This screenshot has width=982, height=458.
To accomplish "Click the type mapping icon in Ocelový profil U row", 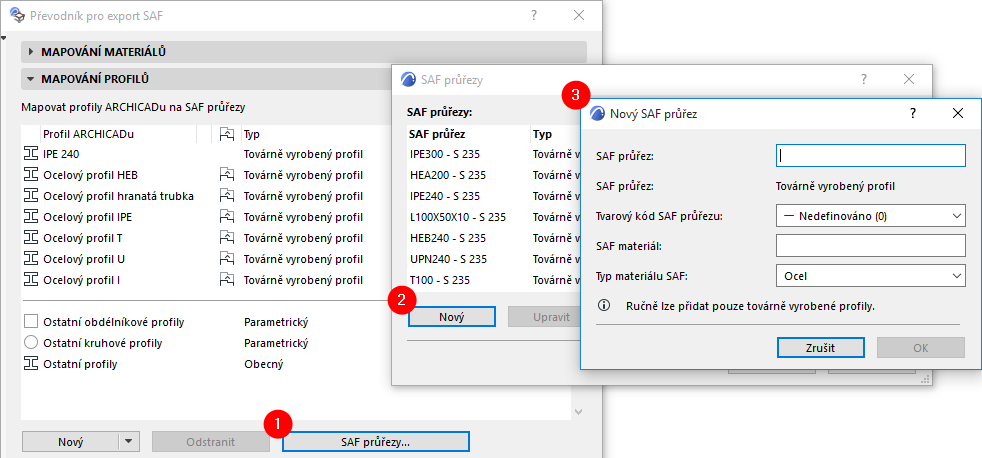I will coord(227,259).
